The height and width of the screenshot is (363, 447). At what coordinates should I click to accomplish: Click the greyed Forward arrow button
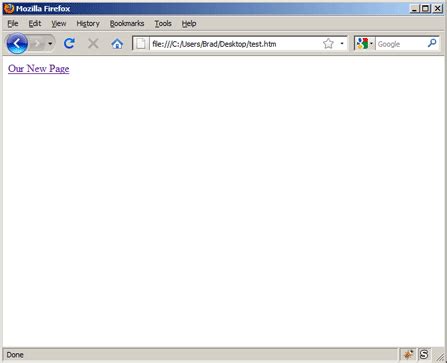(37, 43)
